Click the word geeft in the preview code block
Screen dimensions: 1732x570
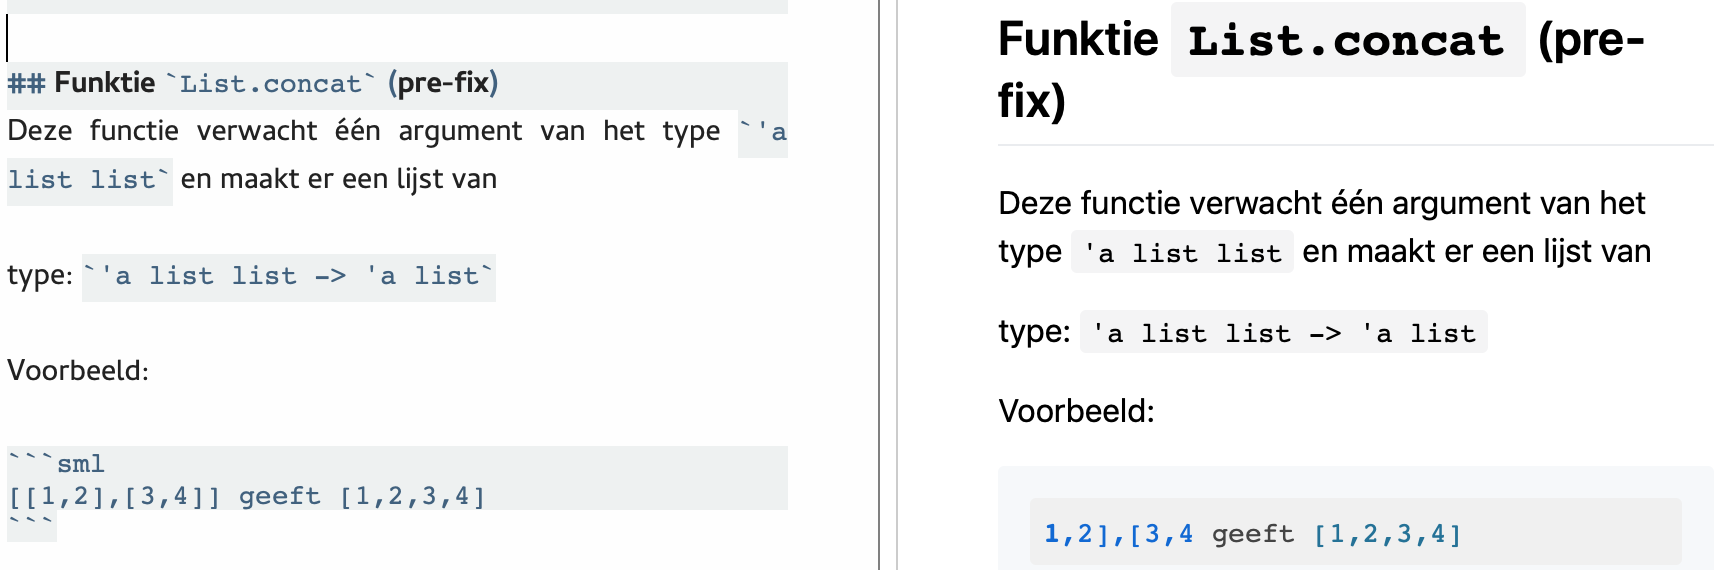pyautogui.click(x=1252, y=535)
